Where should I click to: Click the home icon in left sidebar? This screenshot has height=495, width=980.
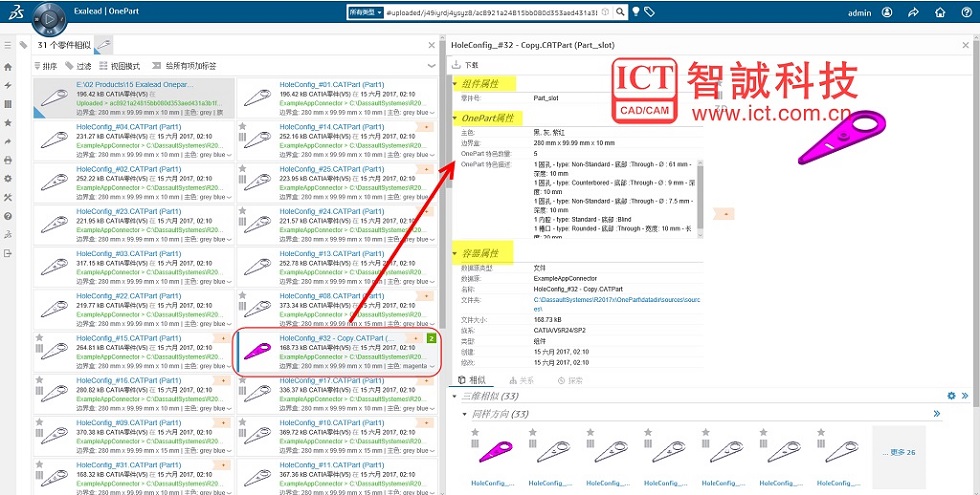point(8,67)
